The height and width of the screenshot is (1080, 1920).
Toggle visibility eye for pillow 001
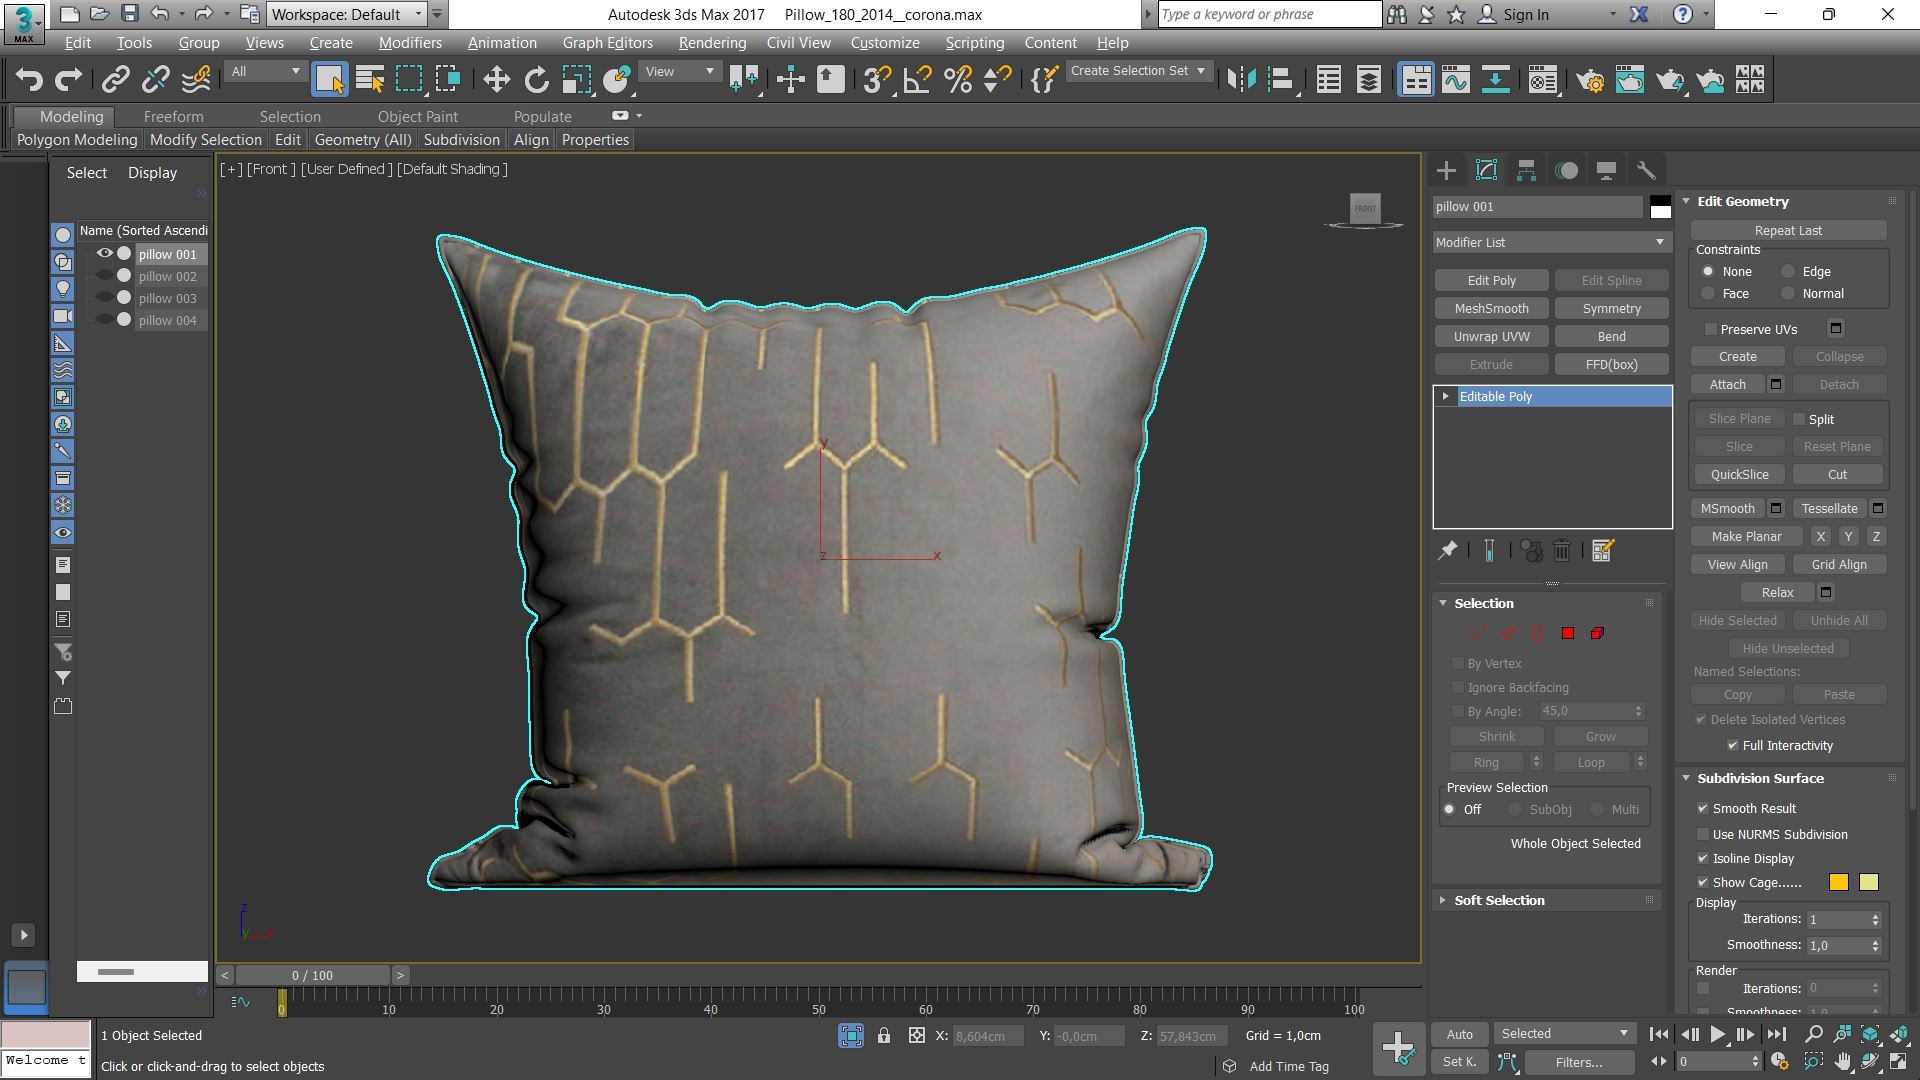click(x=104, y=253)
